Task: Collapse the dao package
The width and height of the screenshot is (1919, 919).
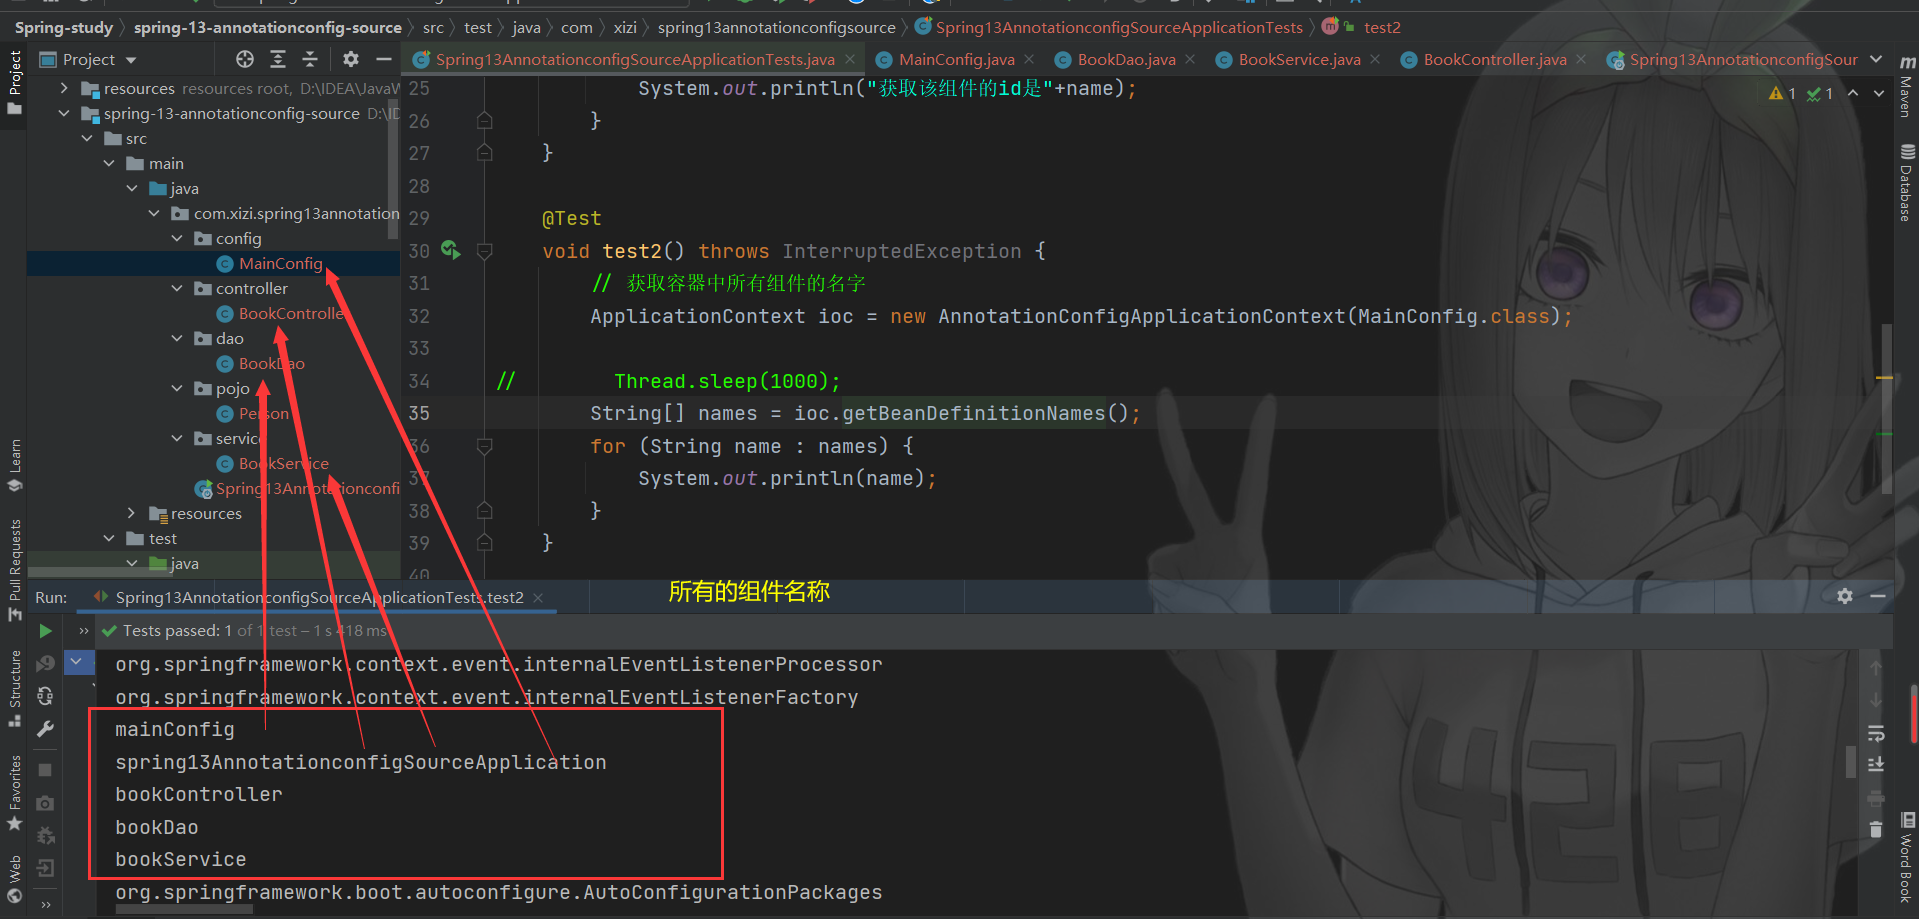Action: pyautogui.click(x=177, y=338)
